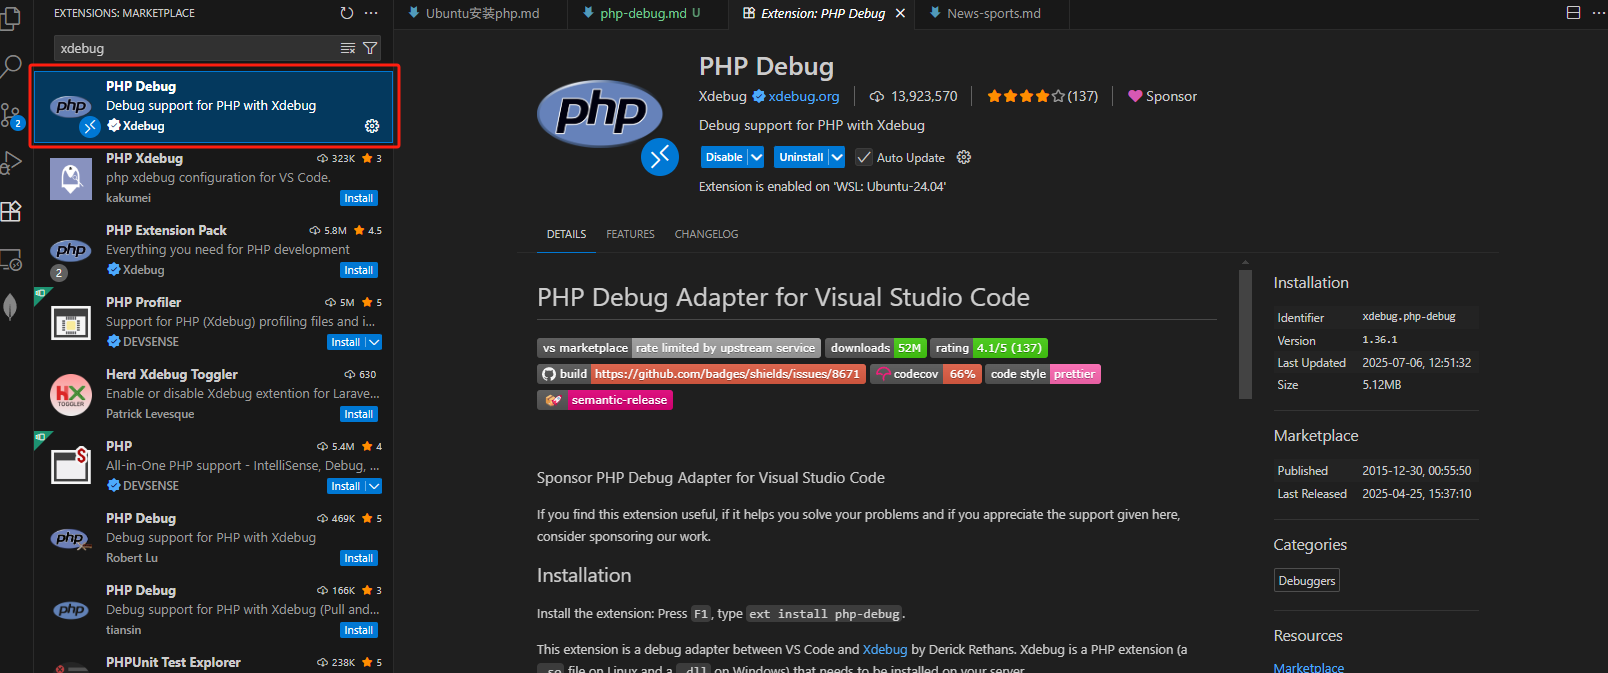Install PHP Debug by tiansin
Viewport: 1608px width, 673px height.
(359, 630)
